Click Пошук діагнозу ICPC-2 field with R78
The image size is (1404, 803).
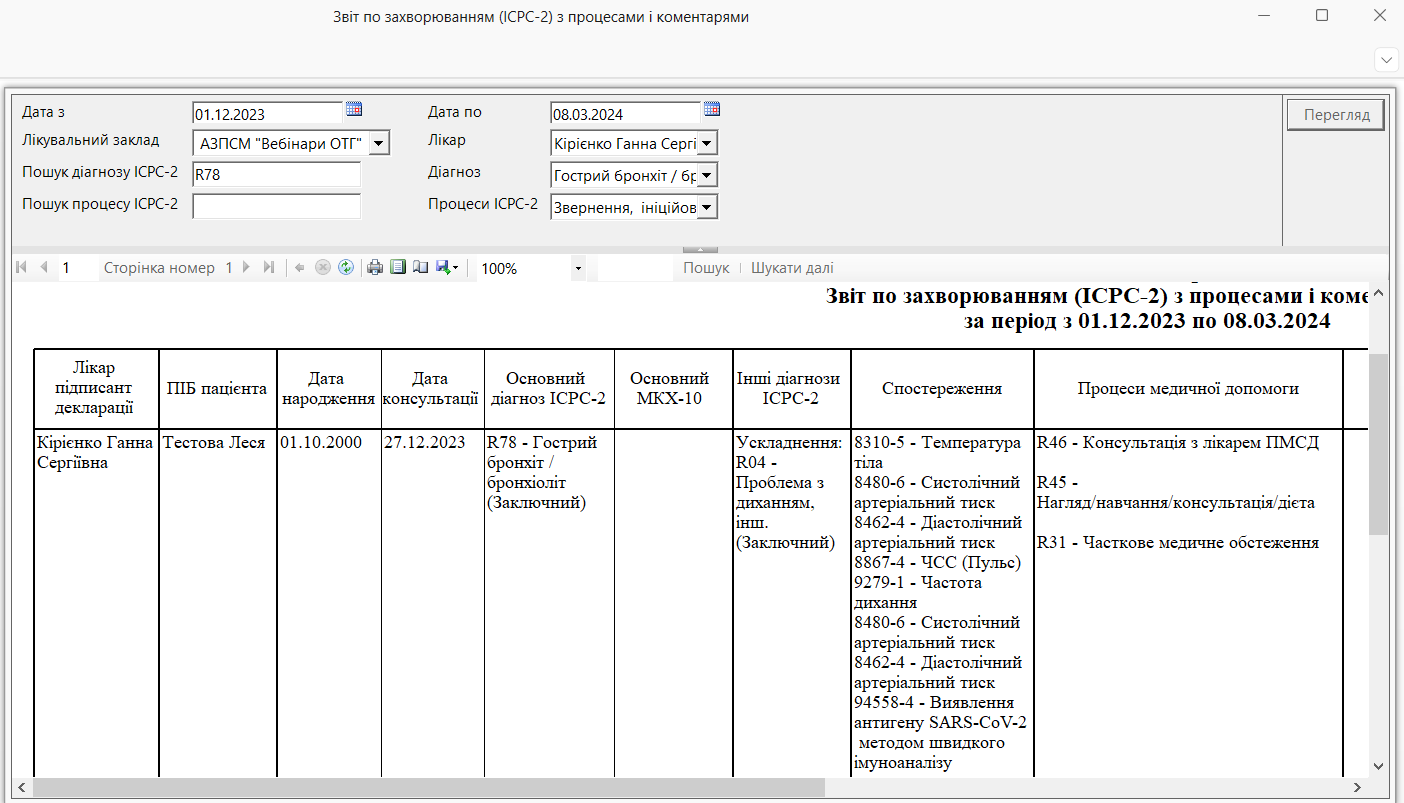276,175
